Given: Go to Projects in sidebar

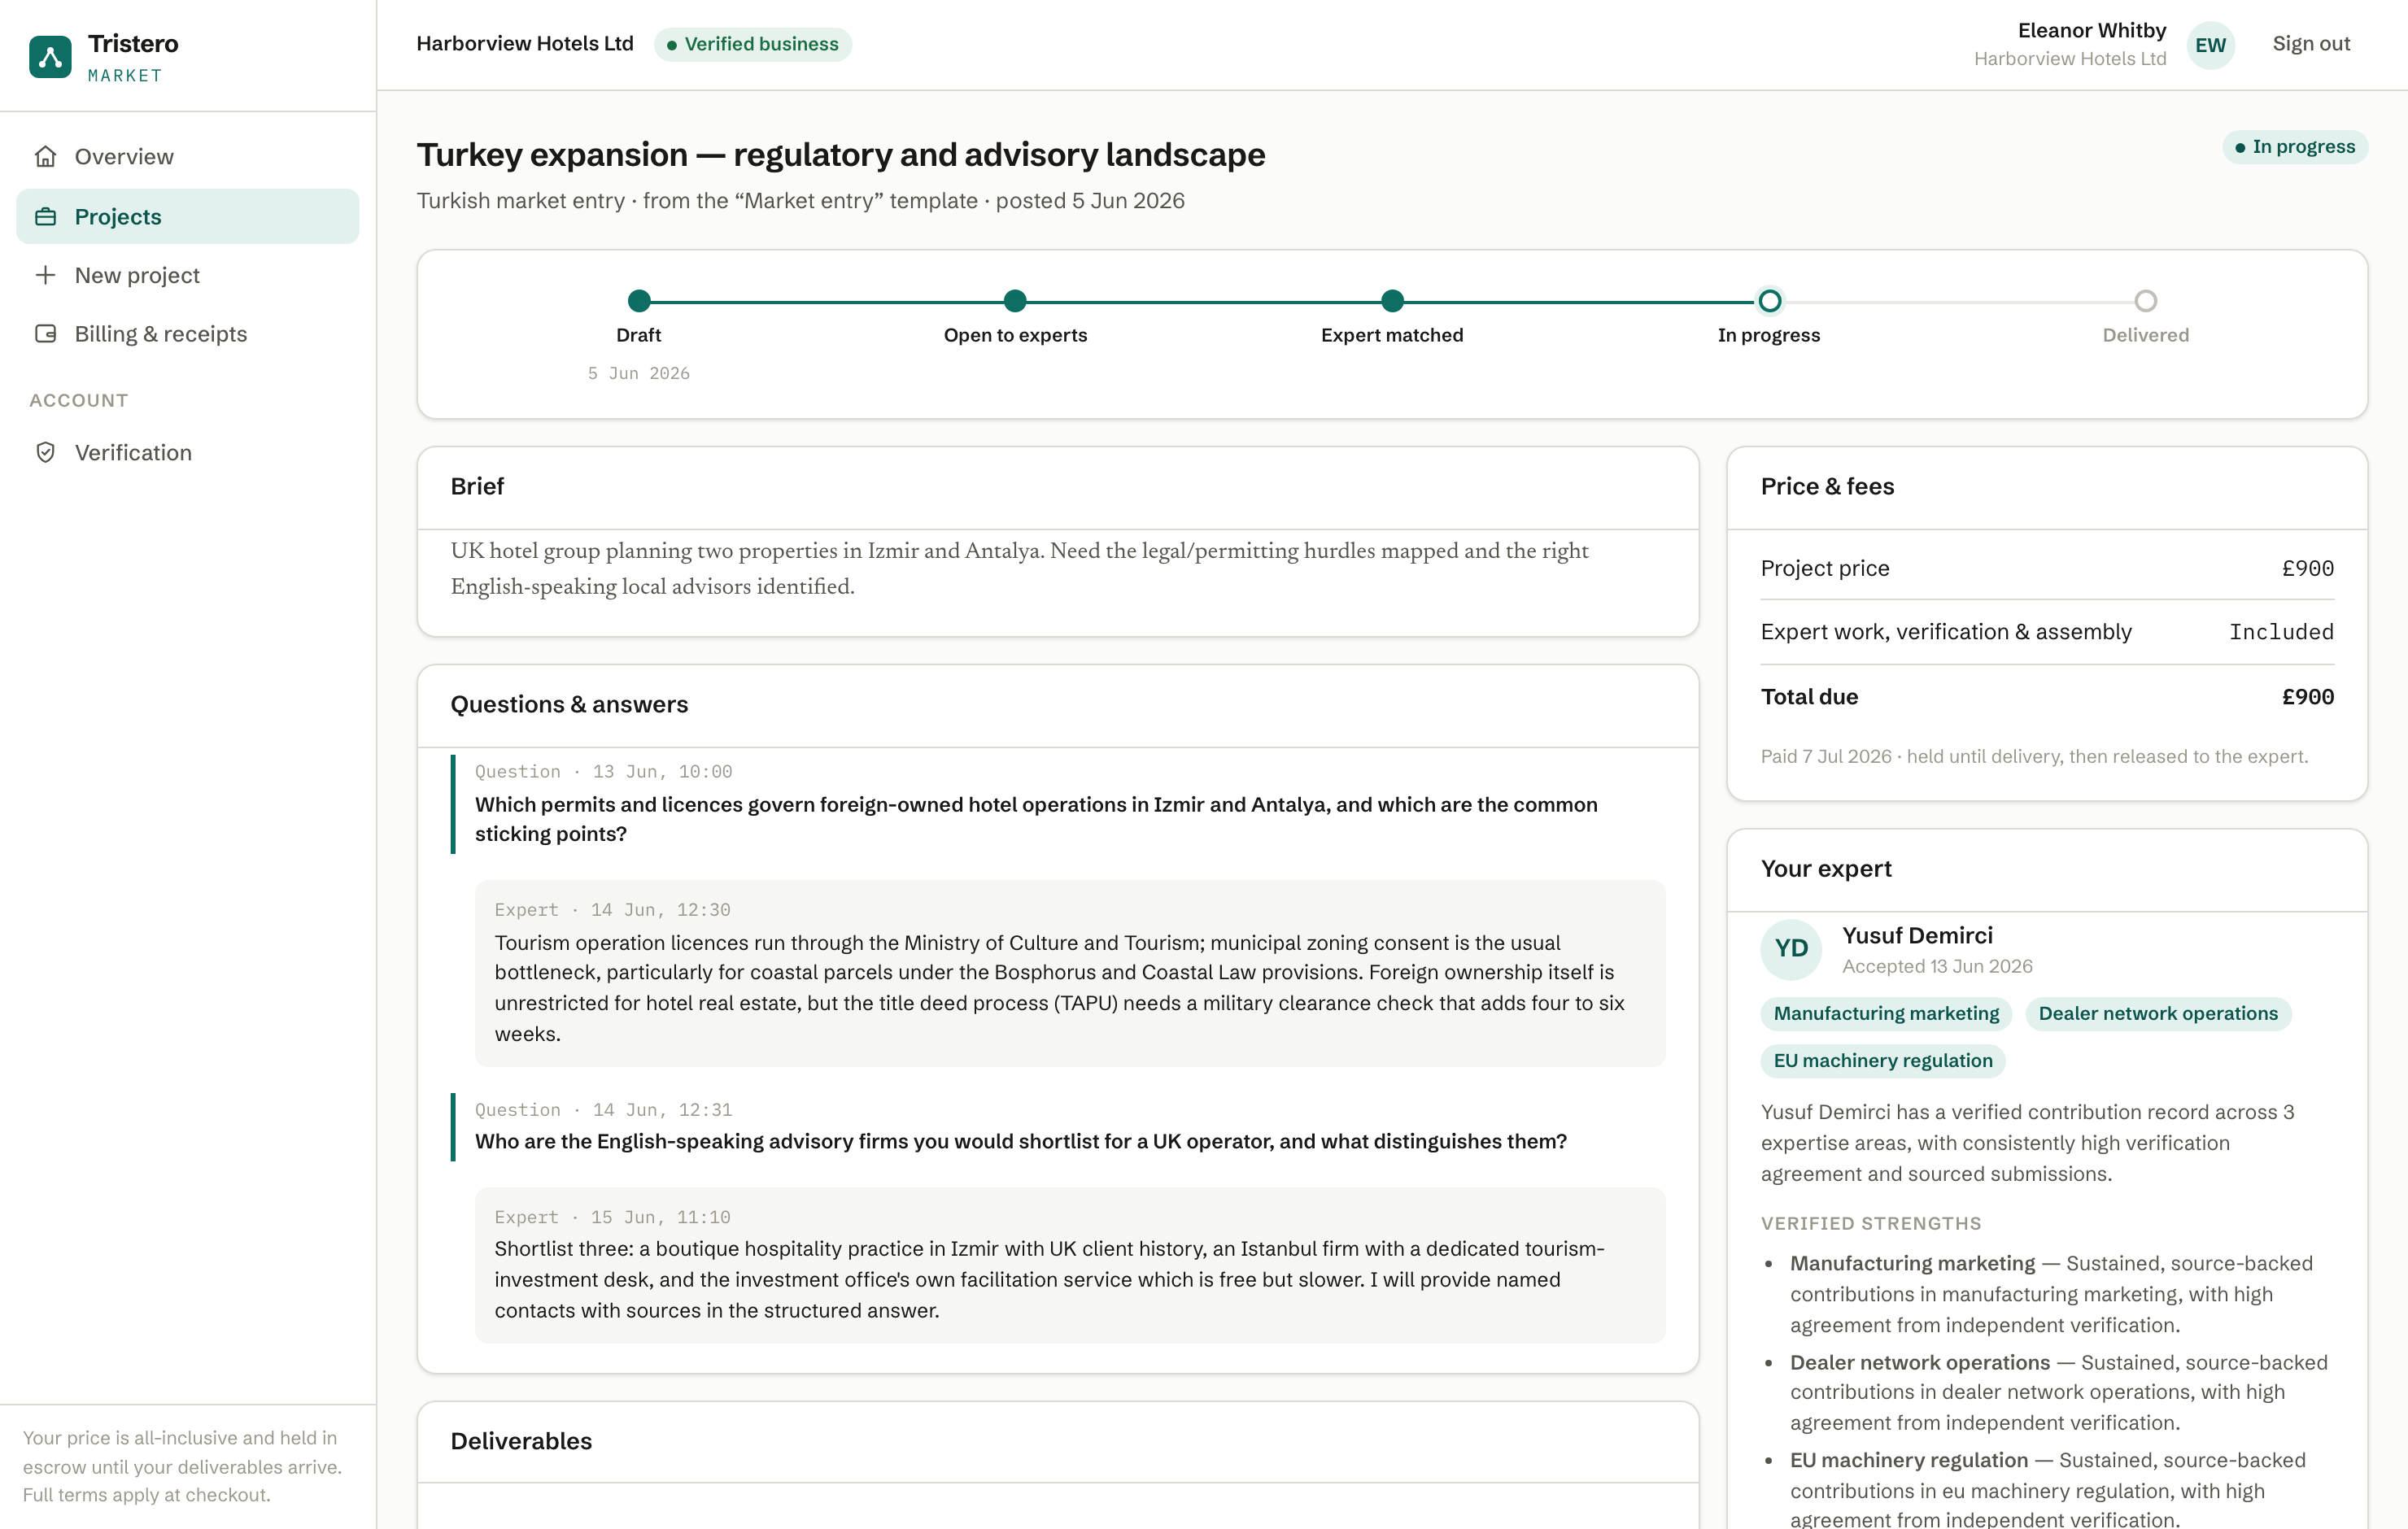Looking at the screenshot, I should coord(188,216).
